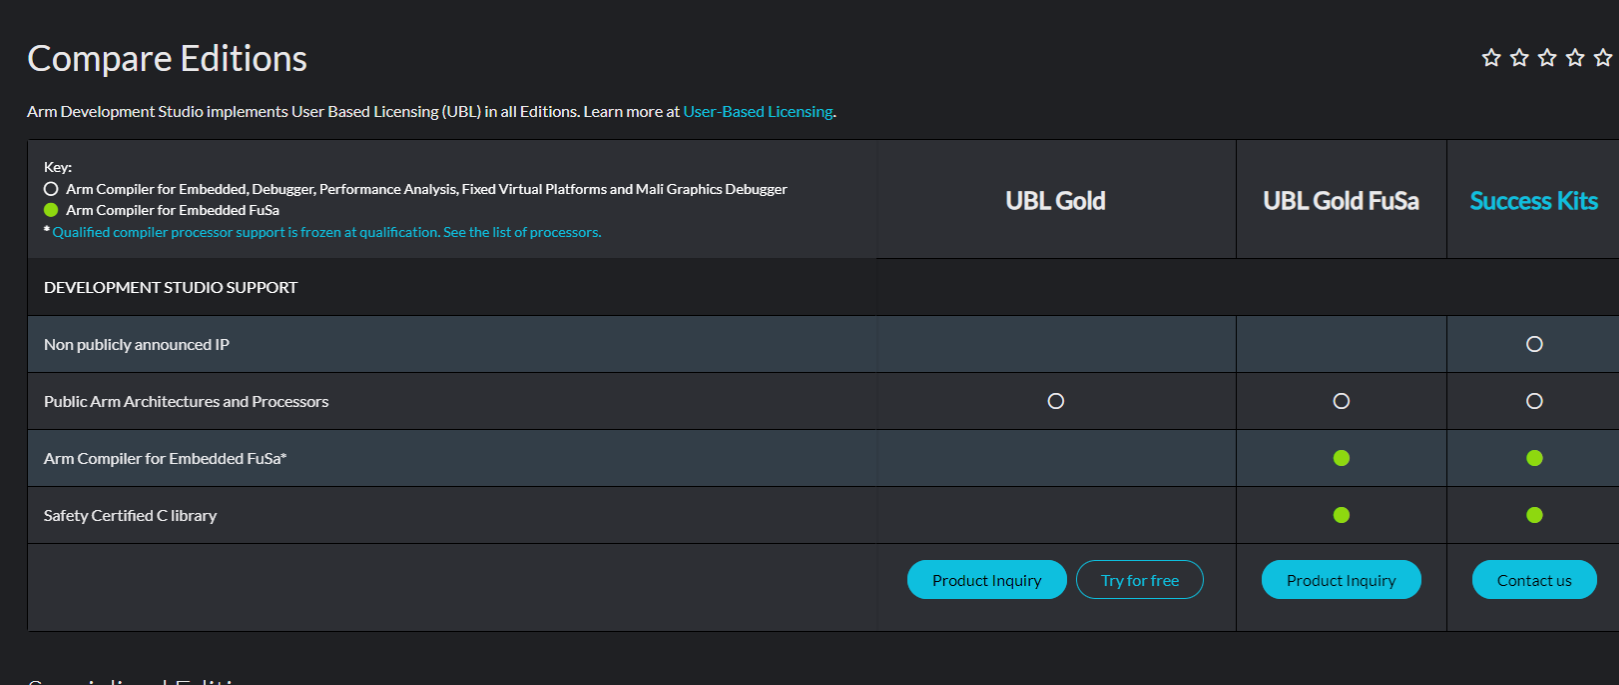Click the DEVELOPMENT STUDIO SUPPORT section label
The height and width of the screenshot is (685, 1619).
[171, 288]
